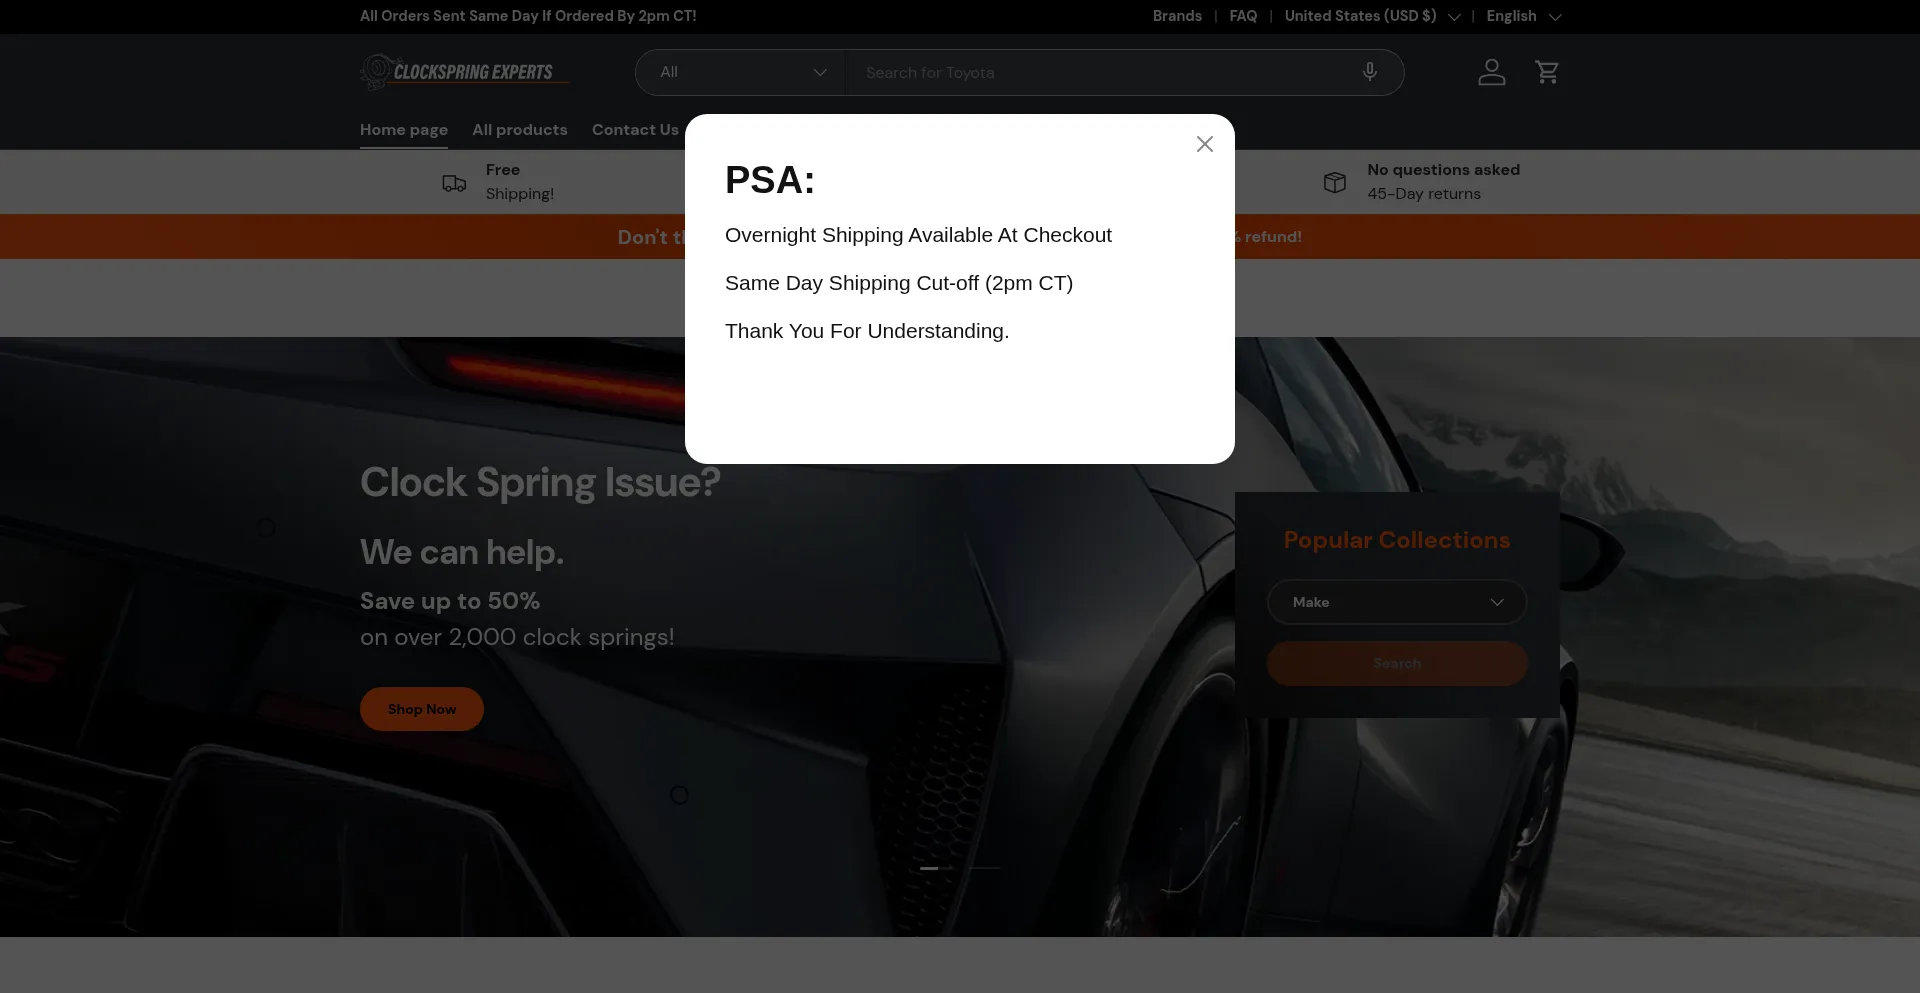Viewport: 1920px width, 993px height.
Task: Open the user account login icon
Action: (1491, 72)
